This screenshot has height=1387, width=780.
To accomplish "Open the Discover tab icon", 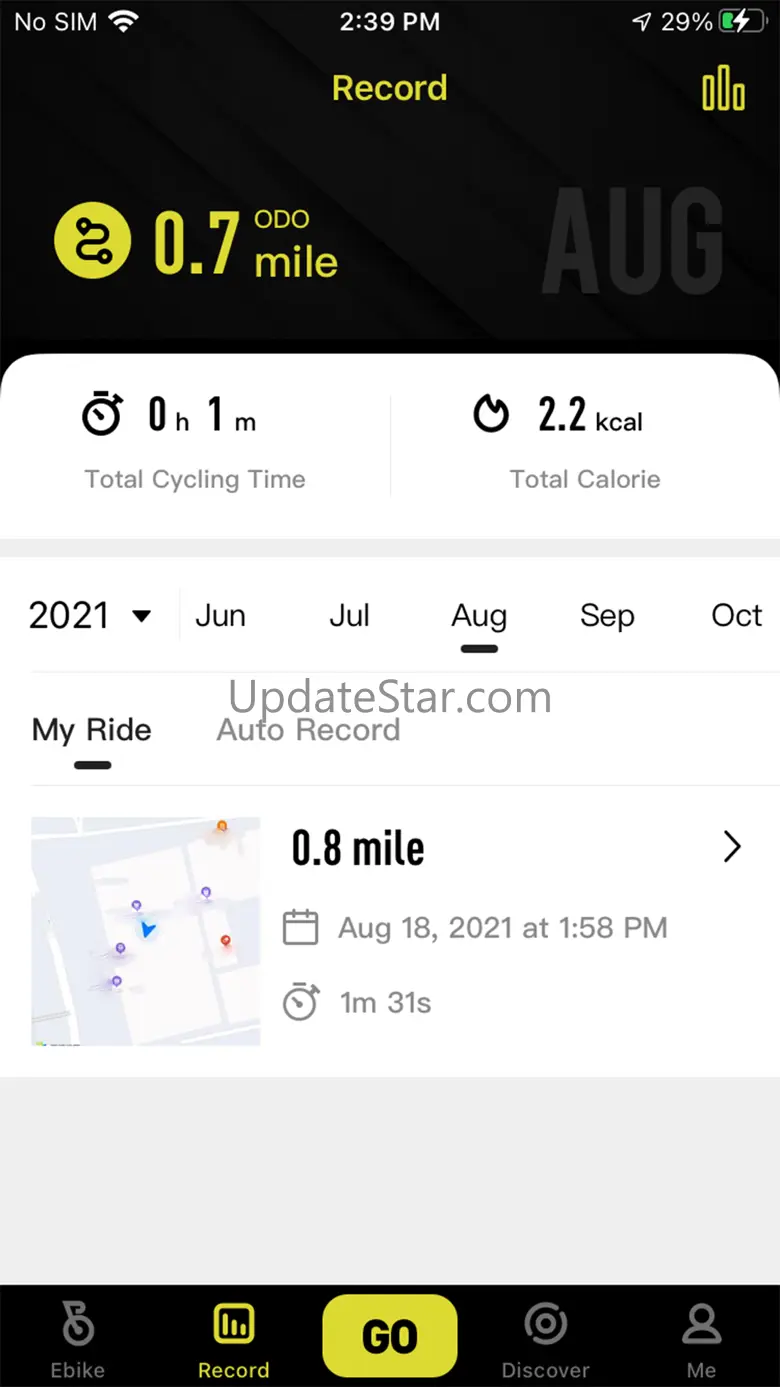I will pos(545,1325).
